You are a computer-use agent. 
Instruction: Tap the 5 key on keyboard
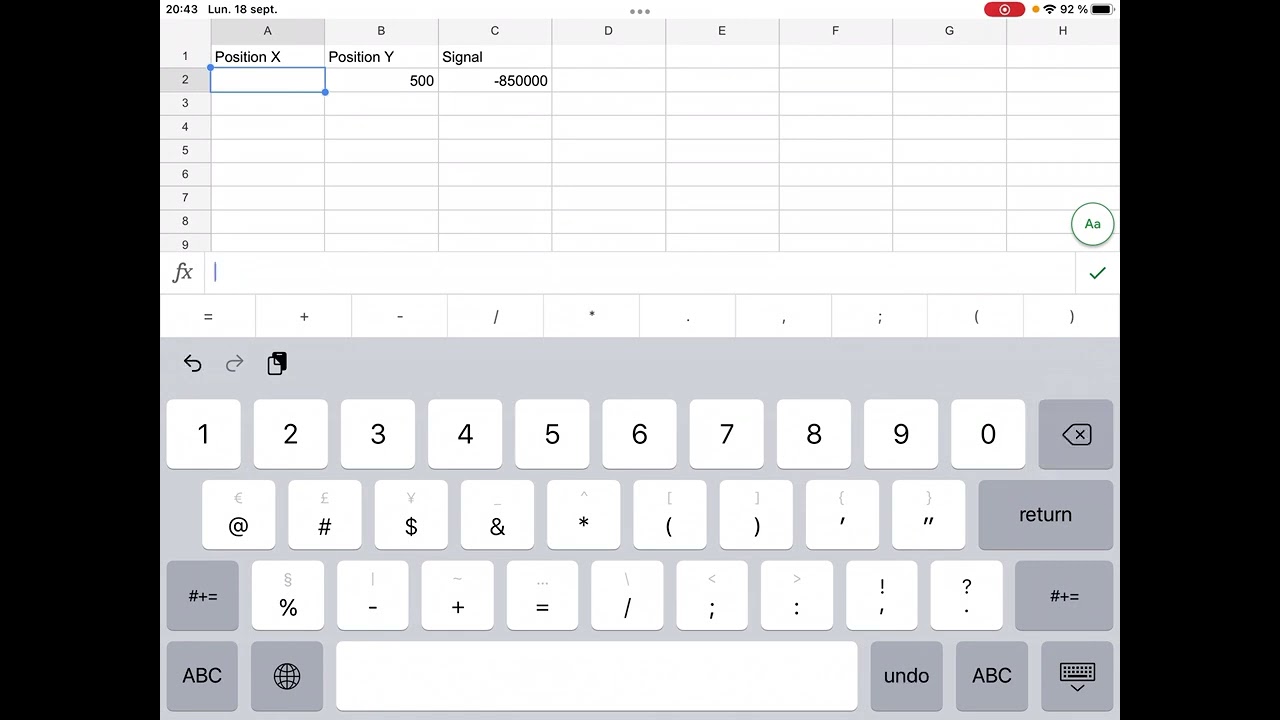552,434
